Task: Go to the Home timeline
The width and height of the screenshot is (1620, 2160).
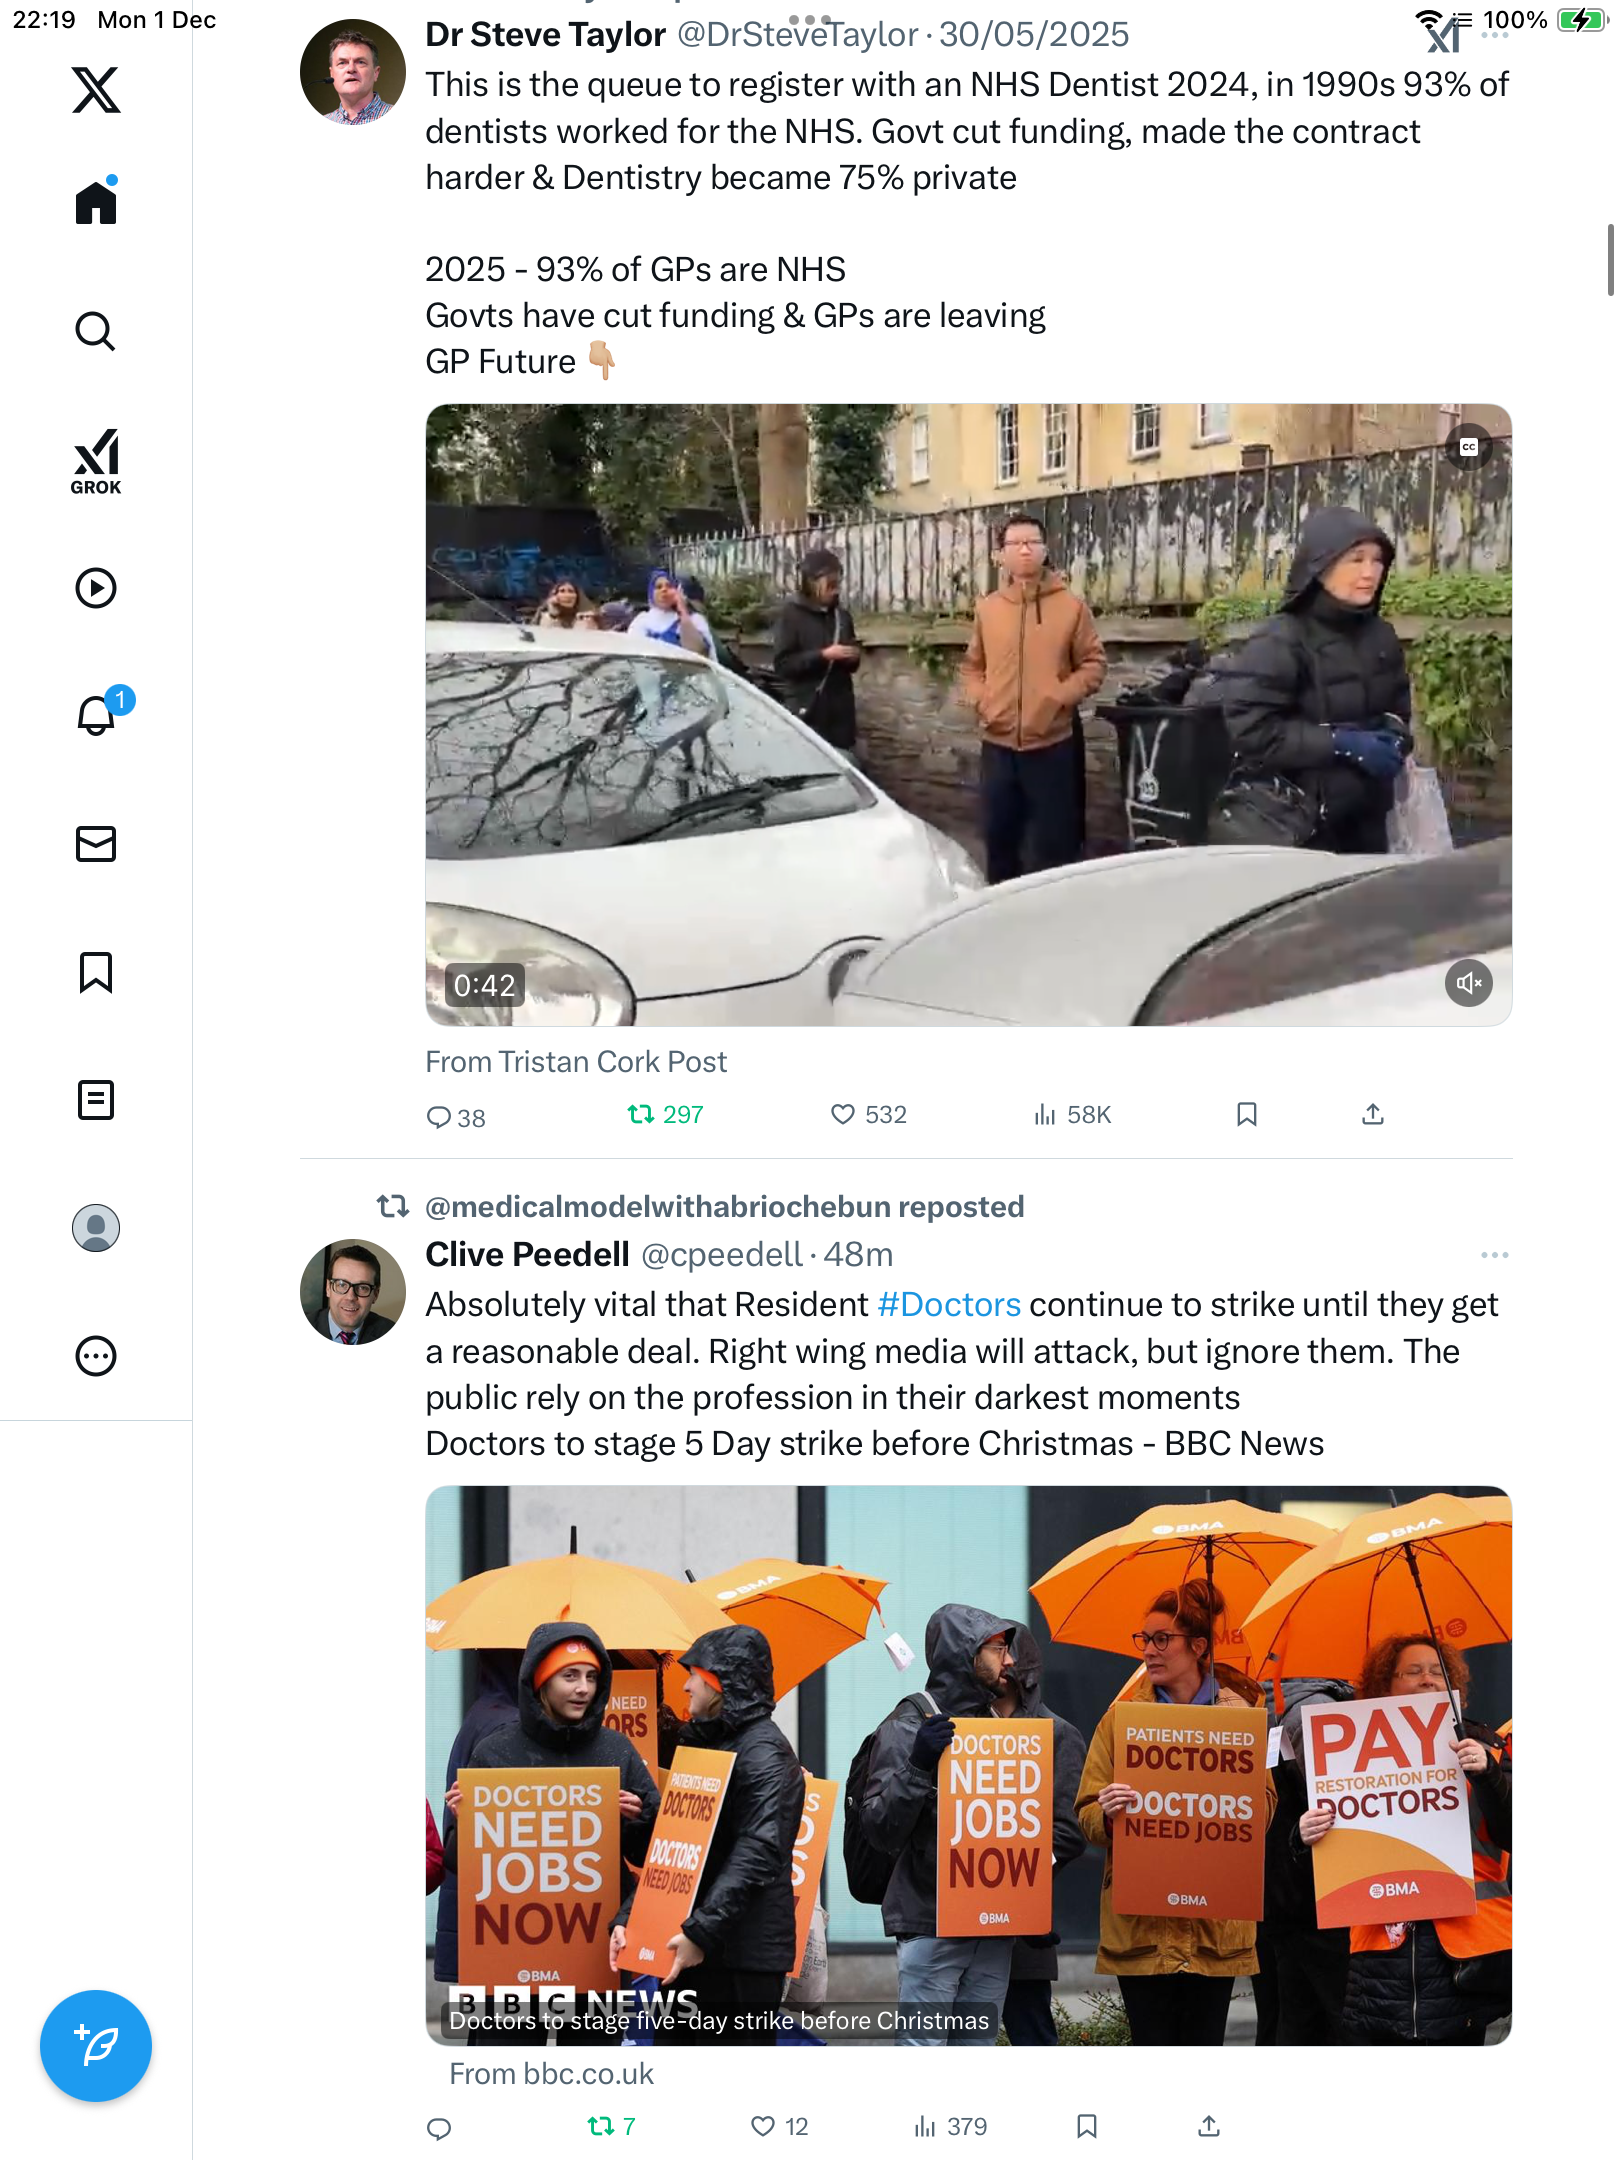Action: point(96,203)
